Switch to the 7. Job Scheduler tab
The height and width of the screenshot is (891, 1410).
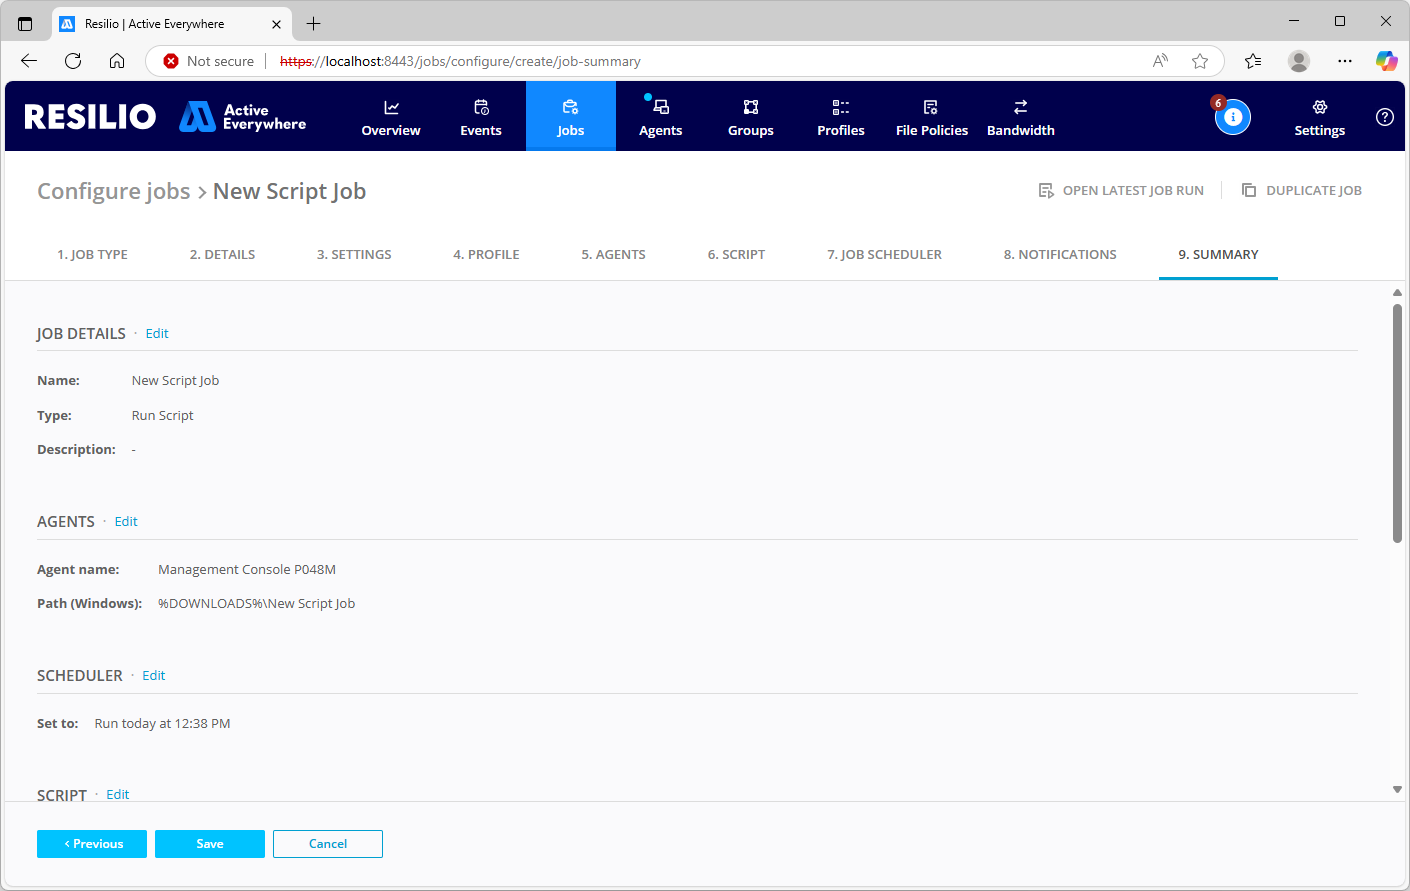884,255
